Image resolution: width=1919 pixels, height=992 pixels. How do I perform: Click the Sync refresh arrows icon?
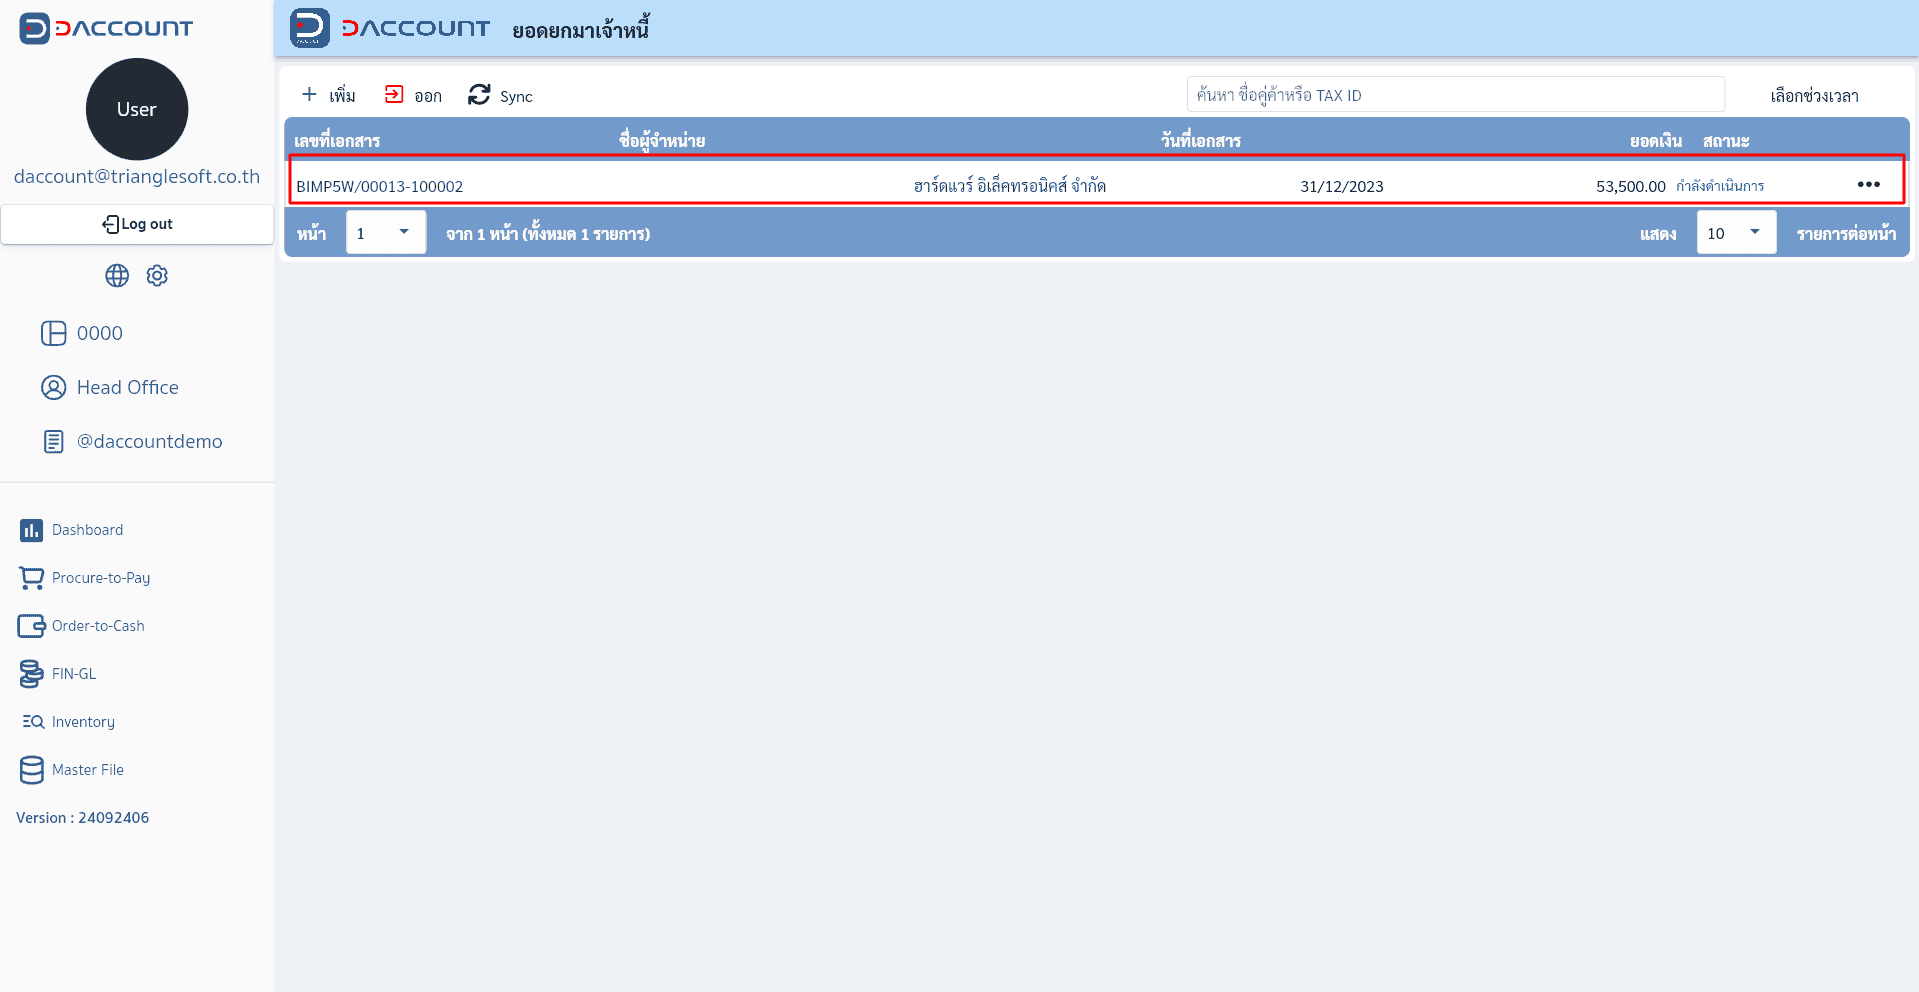(479, 94)
